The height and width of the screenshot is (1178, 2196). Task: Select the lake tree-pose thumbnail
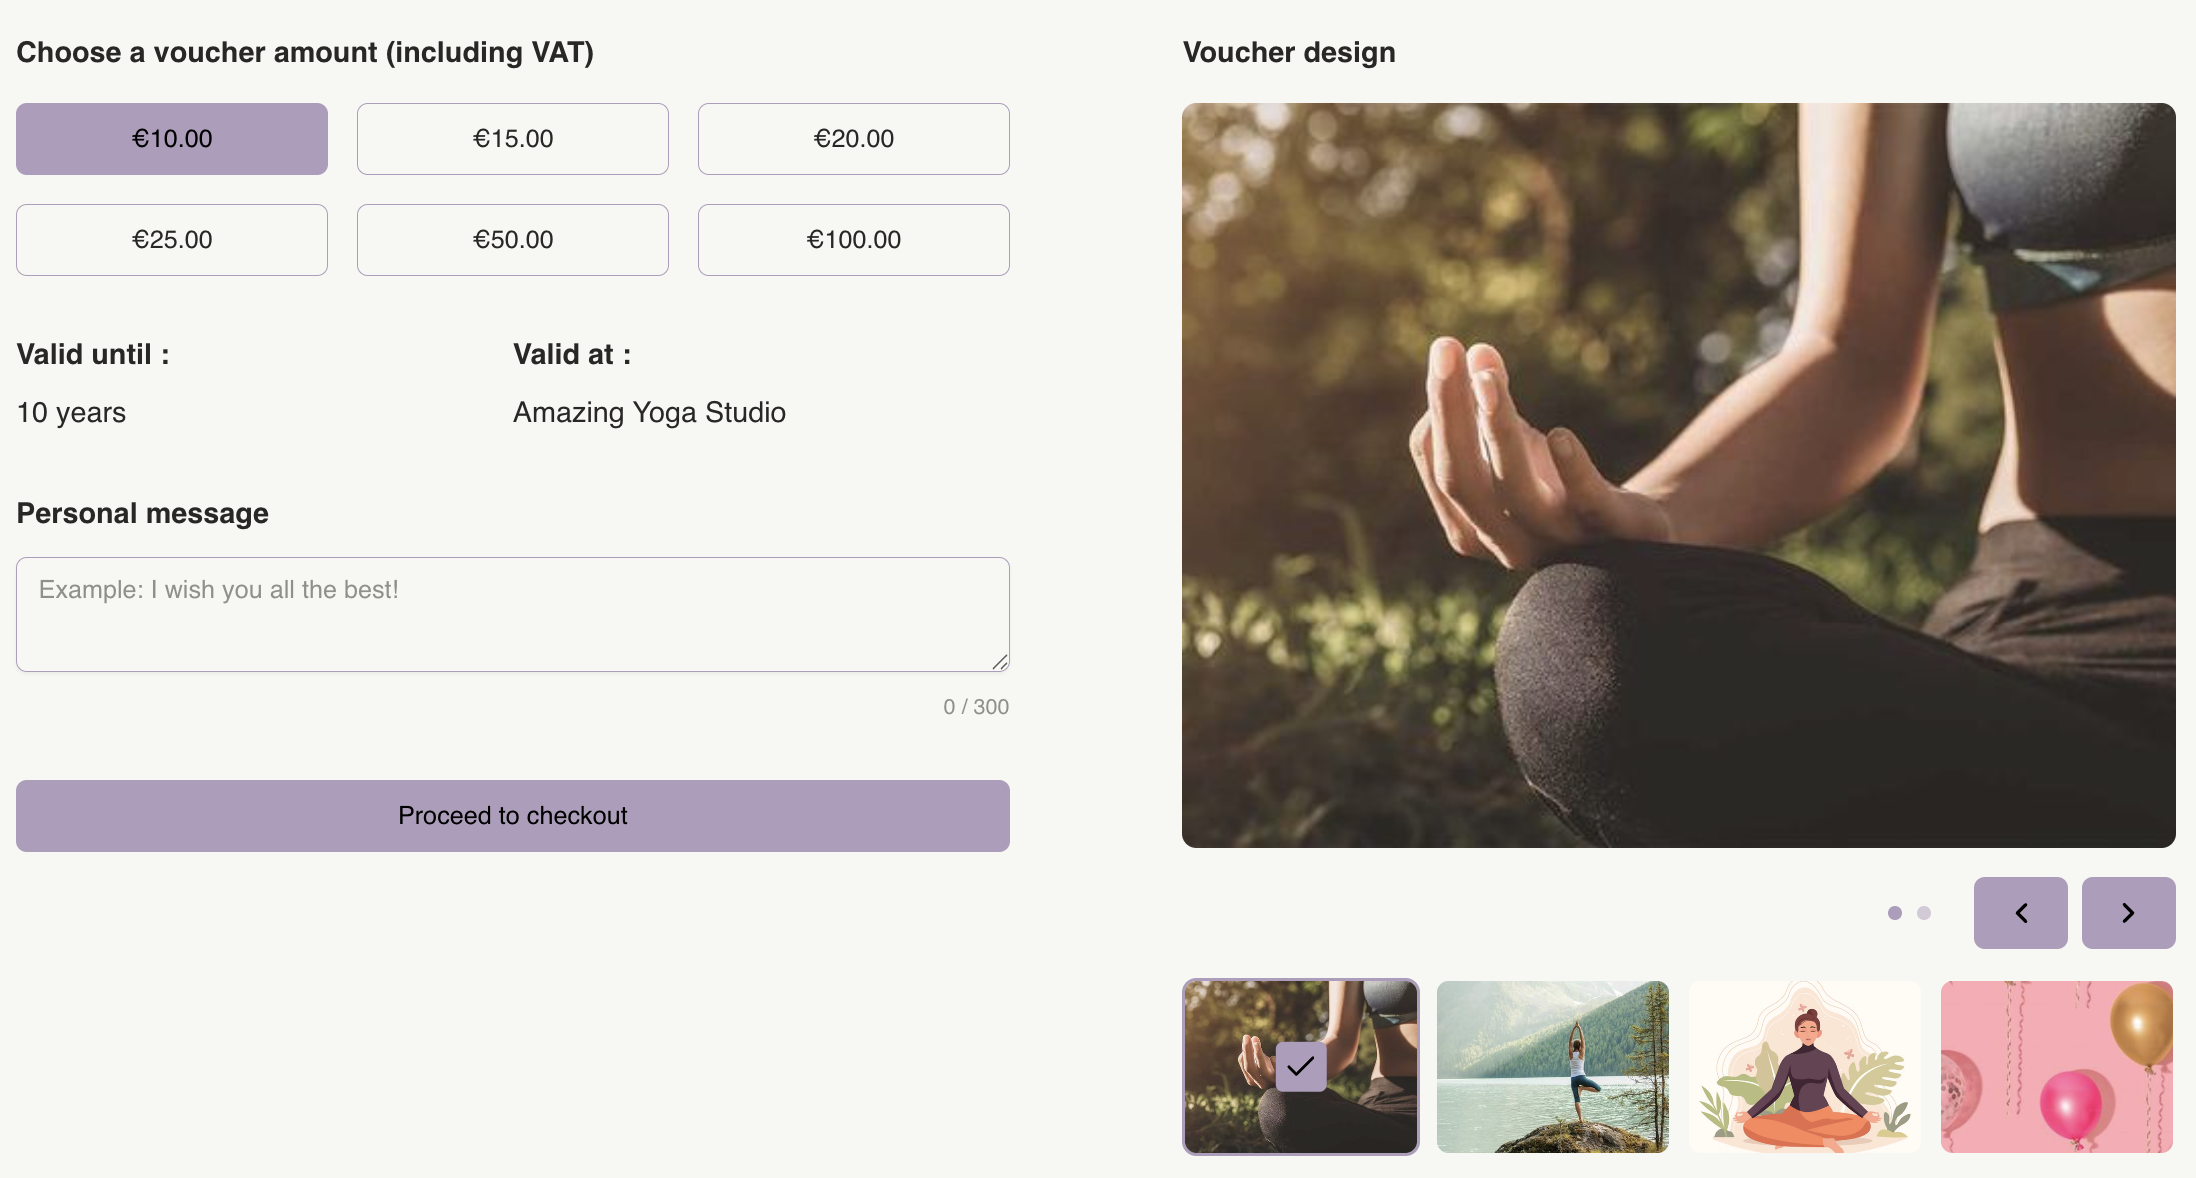1553,1067
